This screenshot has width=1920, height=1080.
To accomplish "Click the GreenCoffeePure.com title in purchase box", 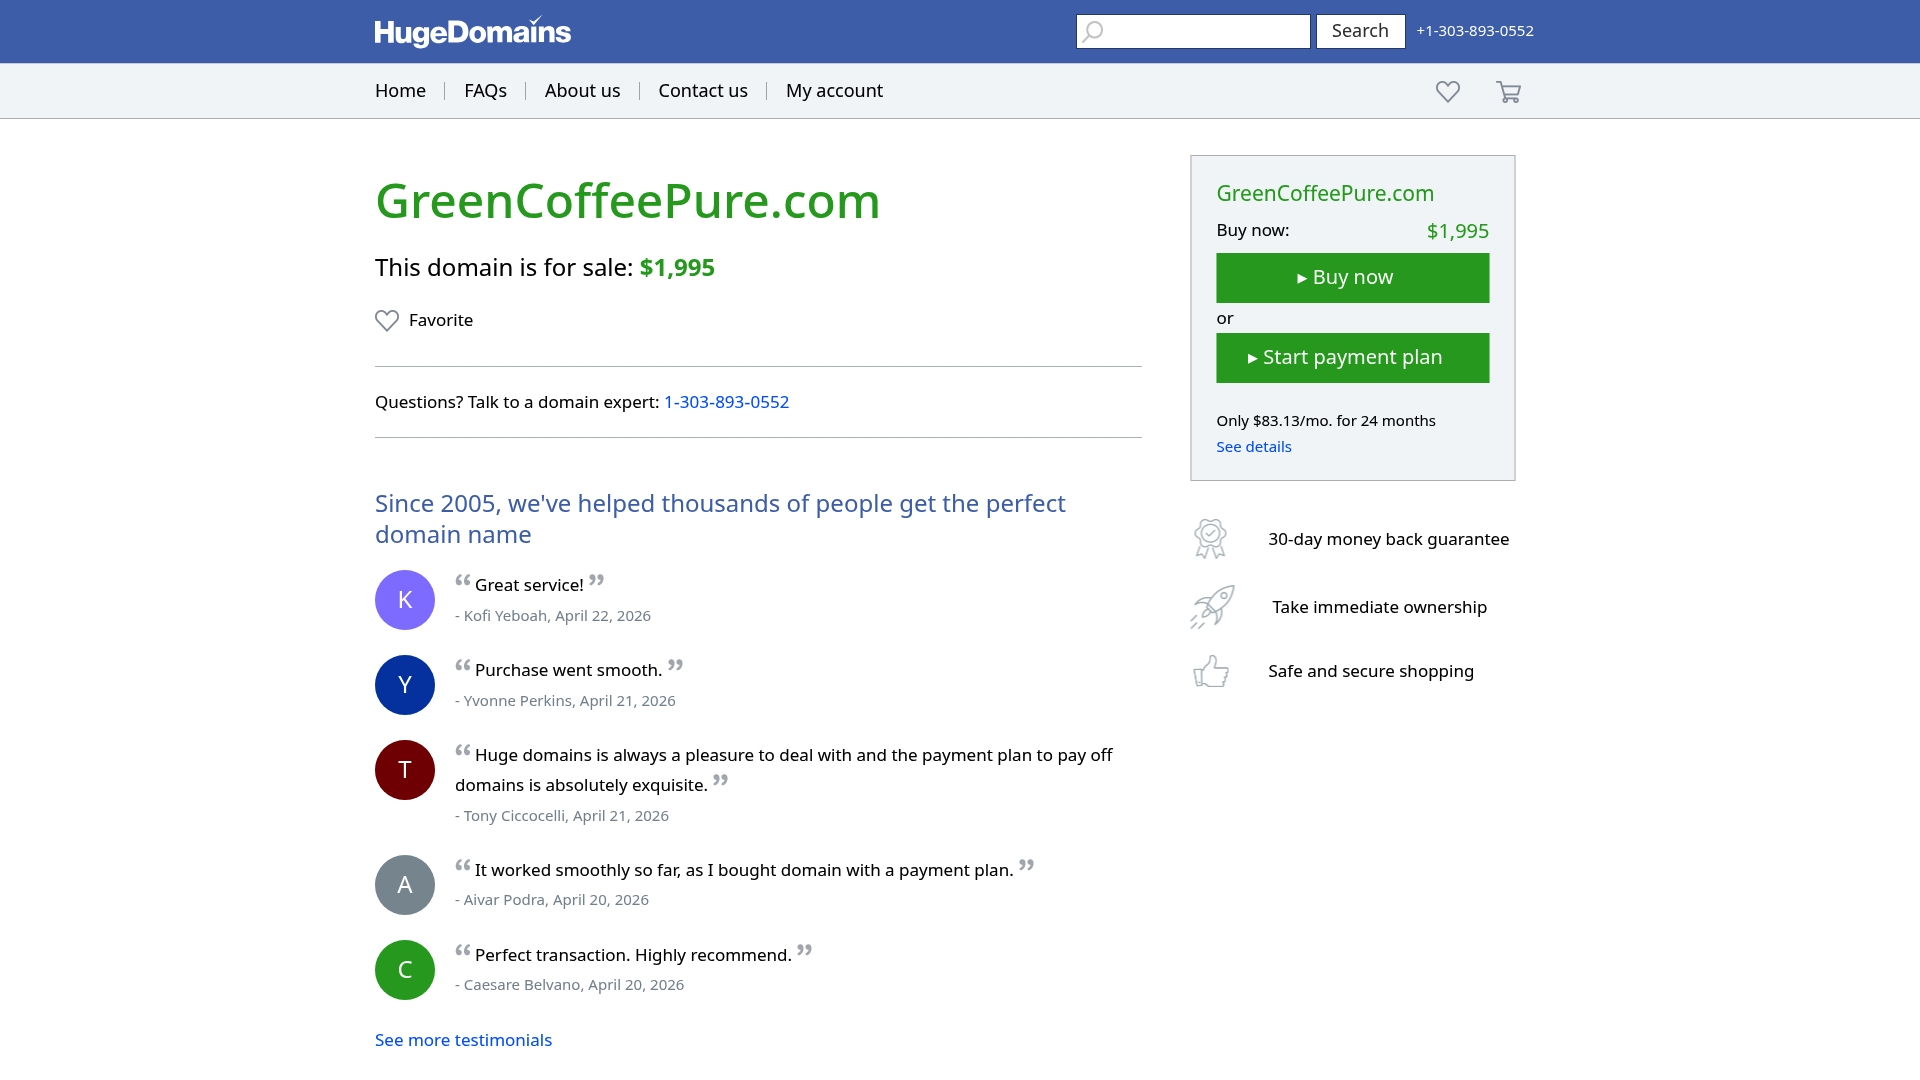I will pyautogui.click(x=1325, y=194).
